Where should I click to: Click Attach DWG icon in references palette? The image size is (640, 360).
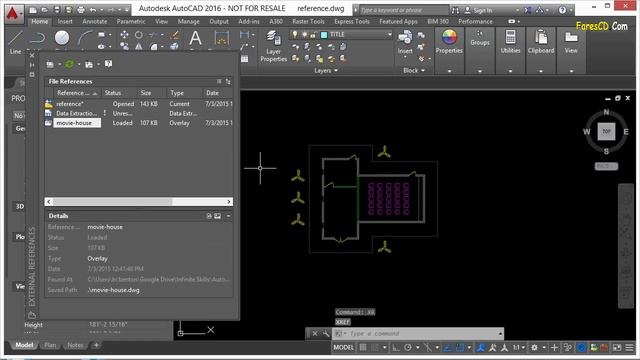tap(50, 64)
